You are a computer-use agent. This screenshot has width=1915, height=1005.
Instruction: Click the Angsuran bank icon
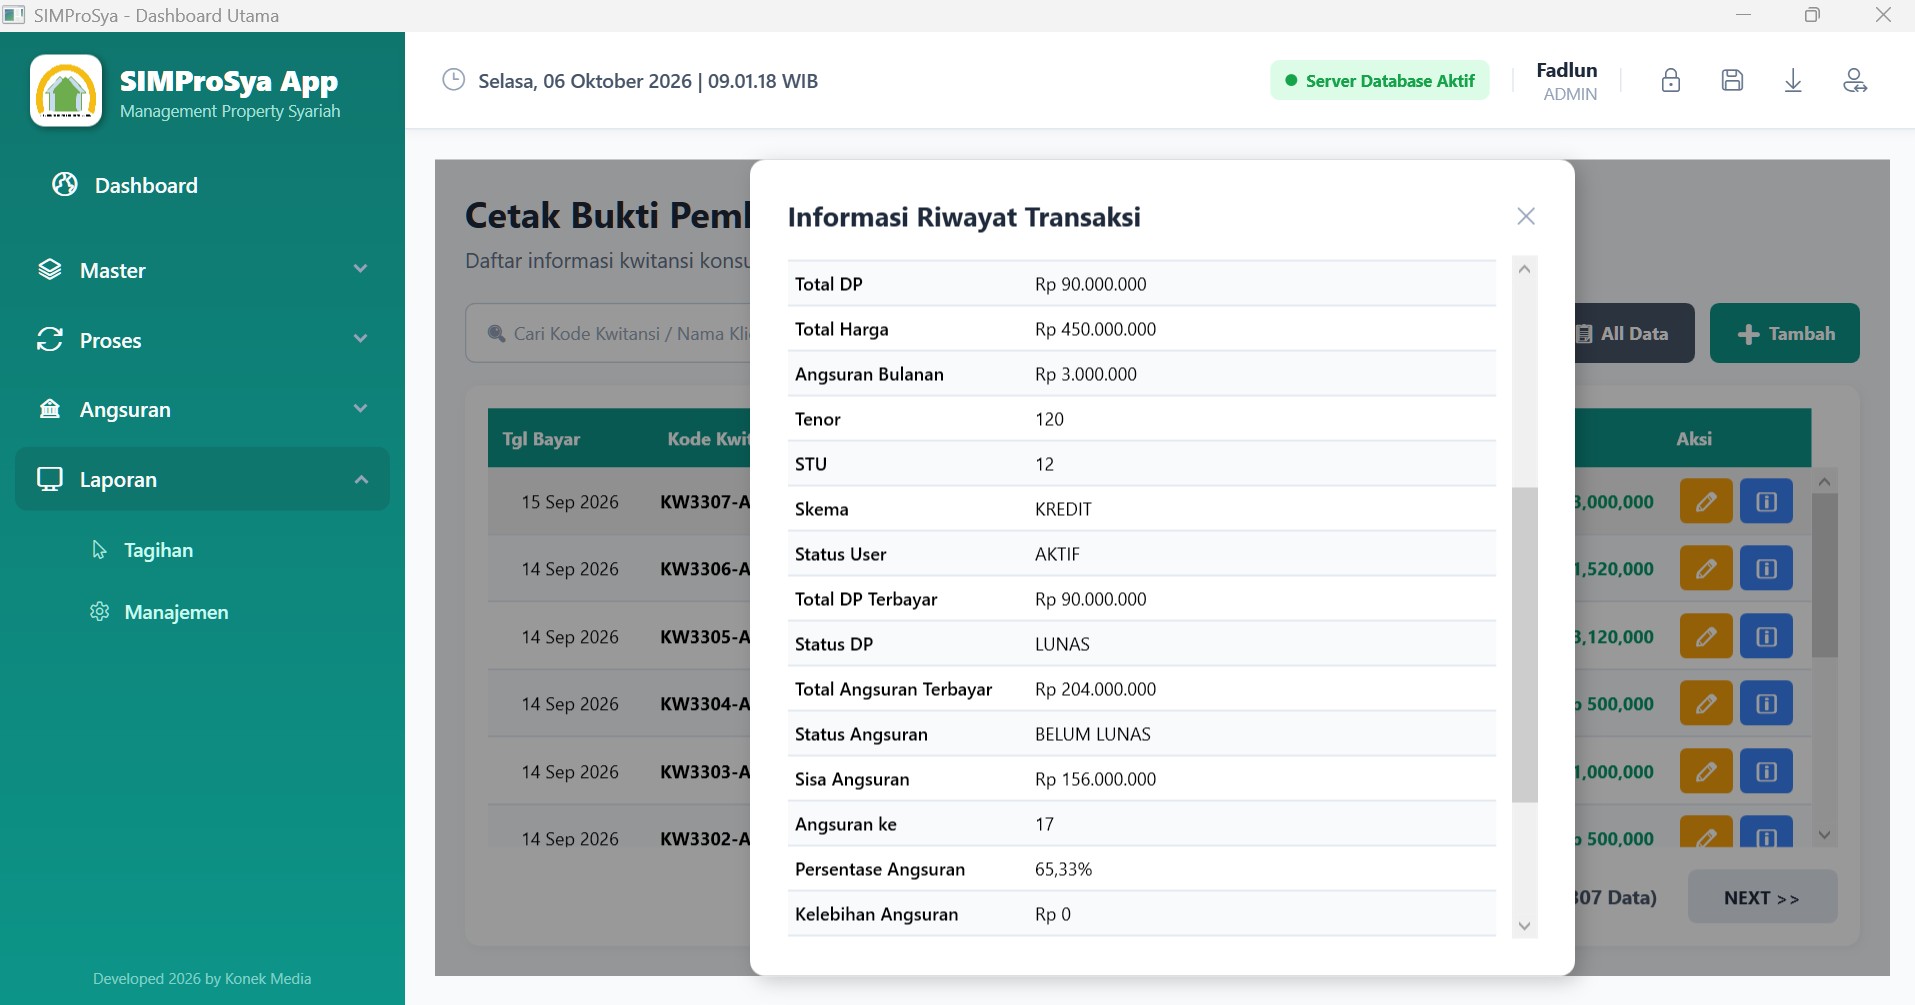click(x=50, y=409)
